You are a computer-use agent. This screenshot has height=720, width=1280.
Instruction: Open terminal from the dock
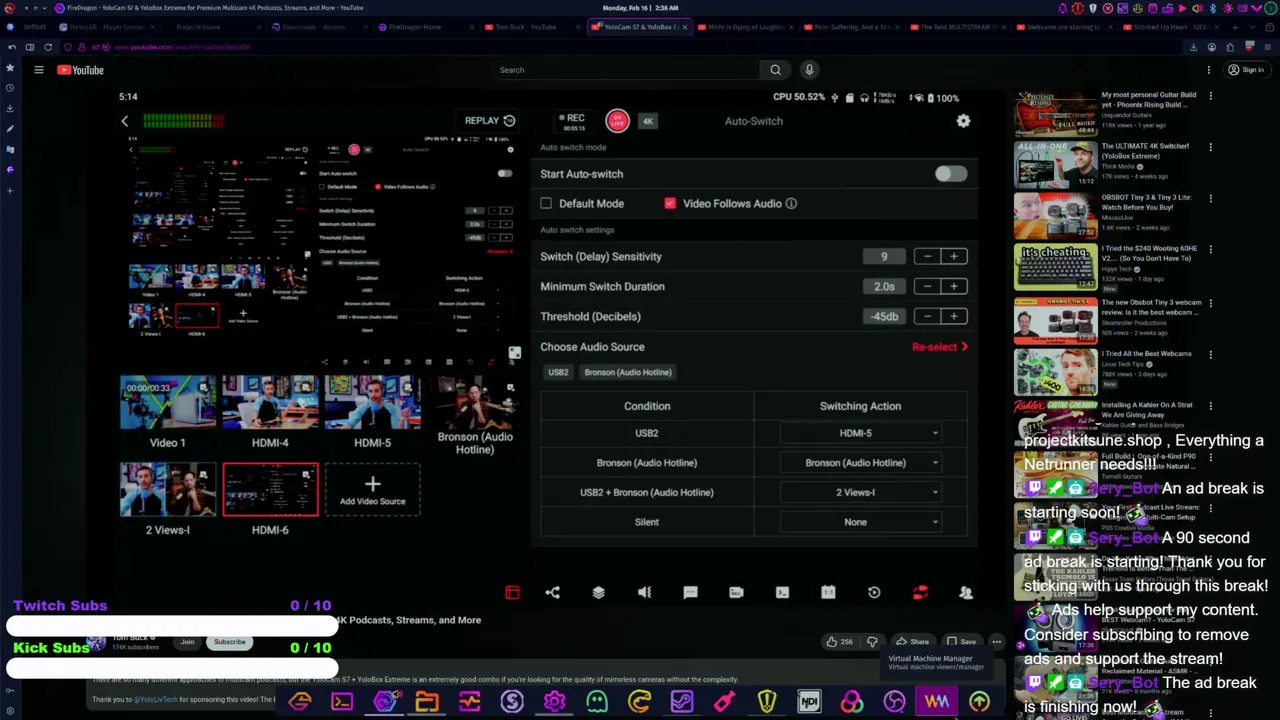[x=342, y=702]
